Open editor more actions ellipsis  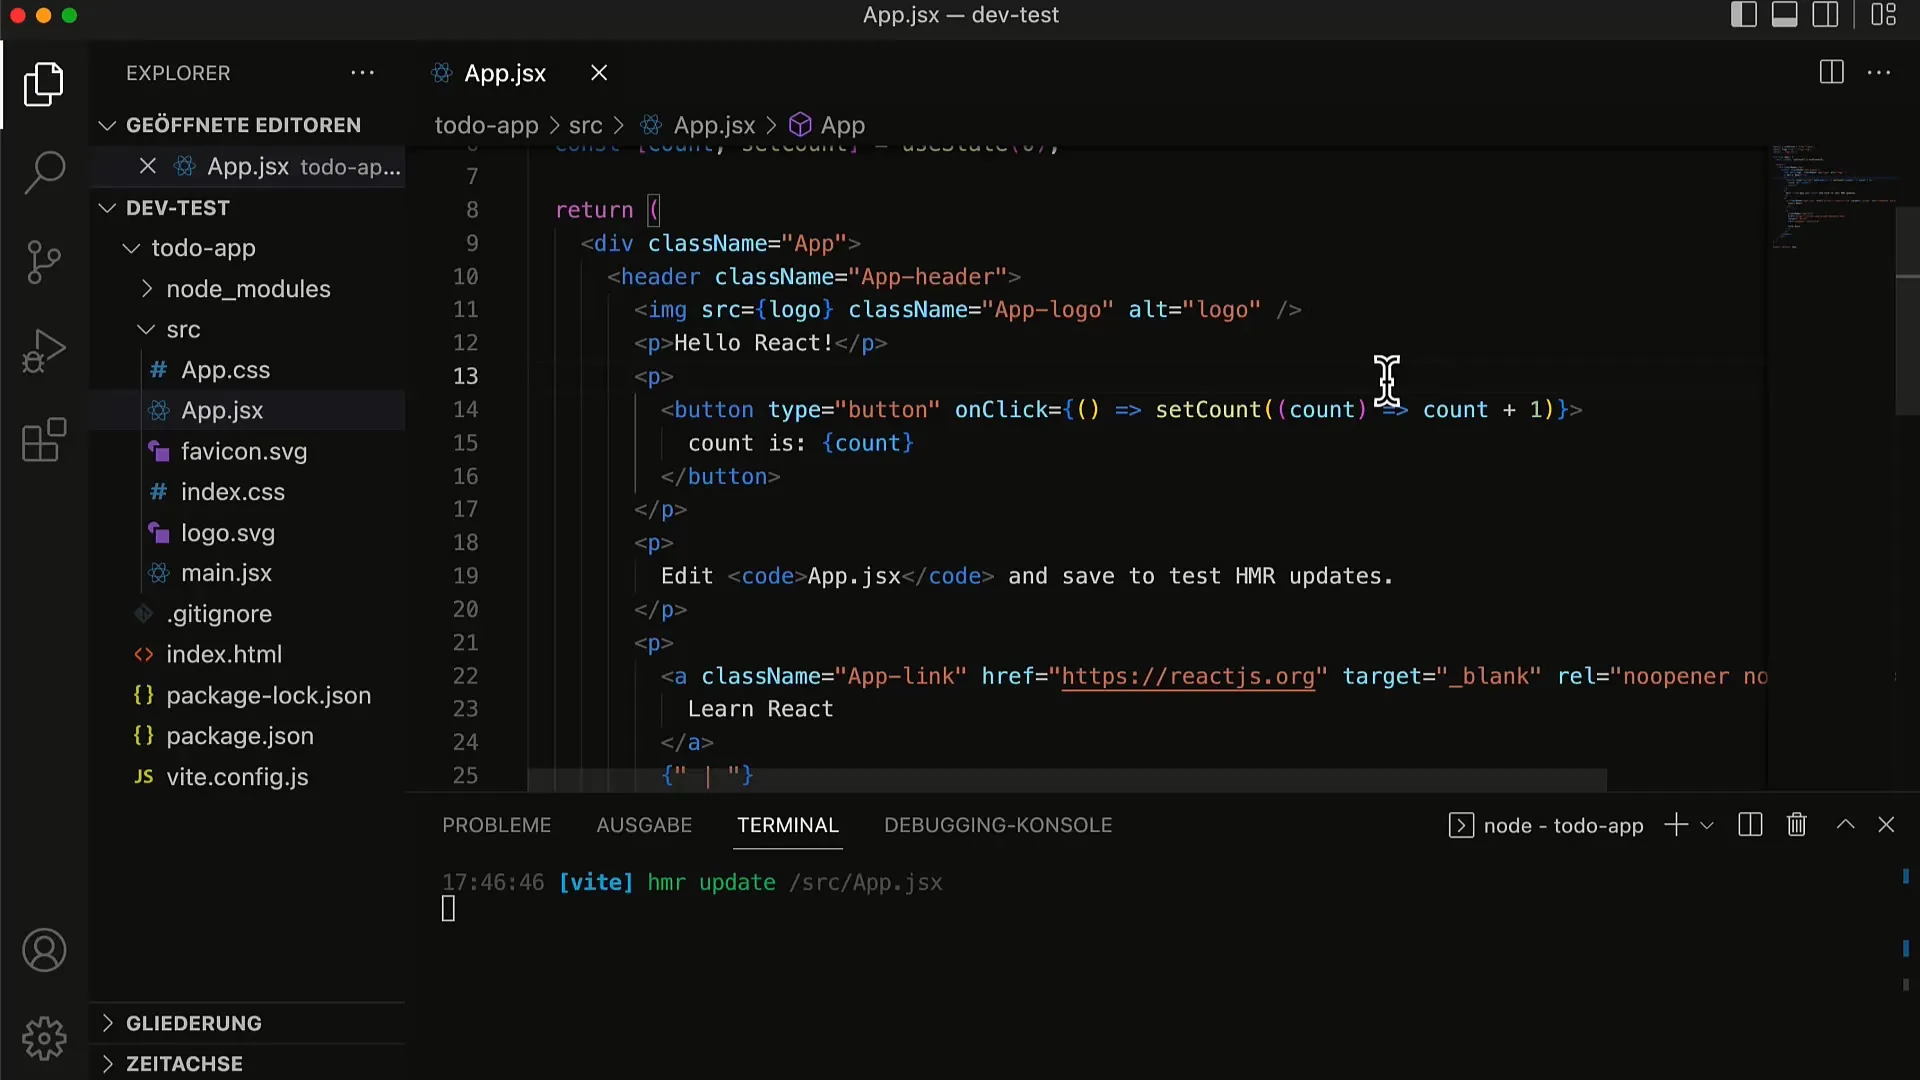1880,72
